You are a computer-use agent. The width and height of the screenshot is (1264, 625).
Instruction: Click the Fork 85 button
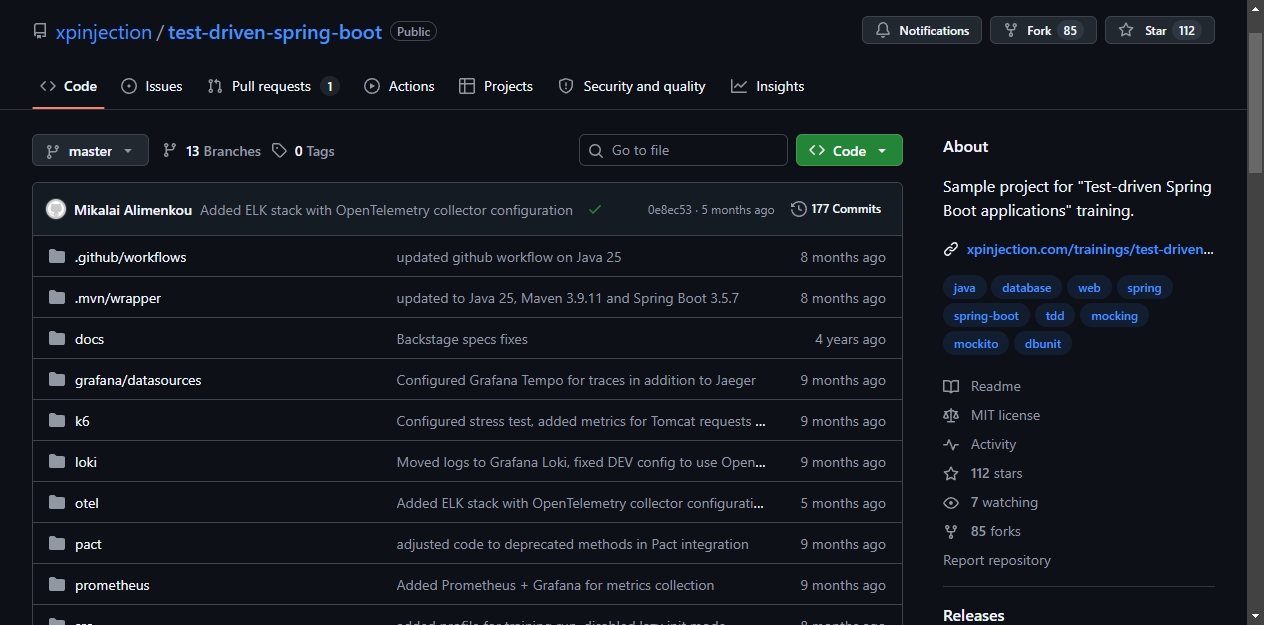pyautogui.click(x=1043, y=31)
